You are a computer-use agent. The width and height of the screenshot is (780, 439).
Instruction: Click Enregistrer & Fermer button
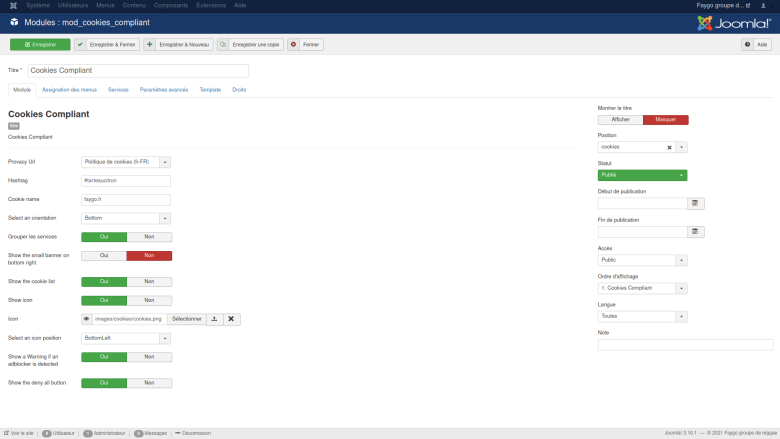(x=107, y=45)
